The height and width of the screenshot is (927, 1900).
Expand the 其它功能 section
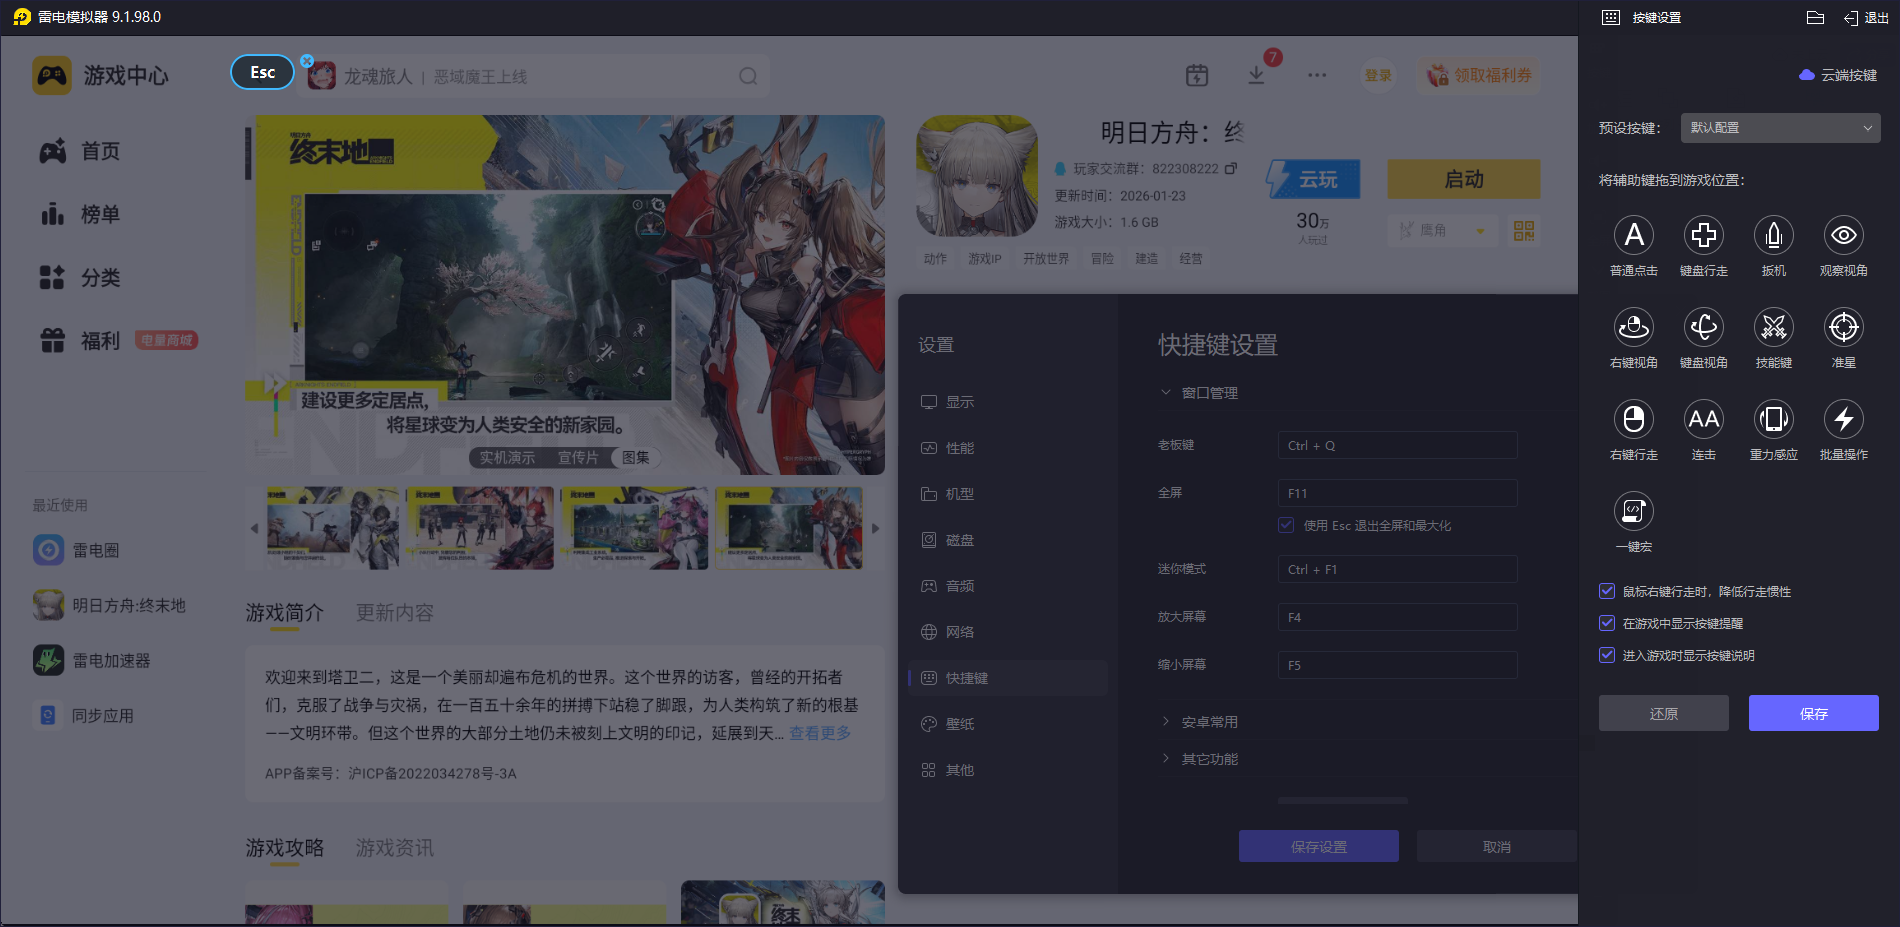pos(1199,759)
